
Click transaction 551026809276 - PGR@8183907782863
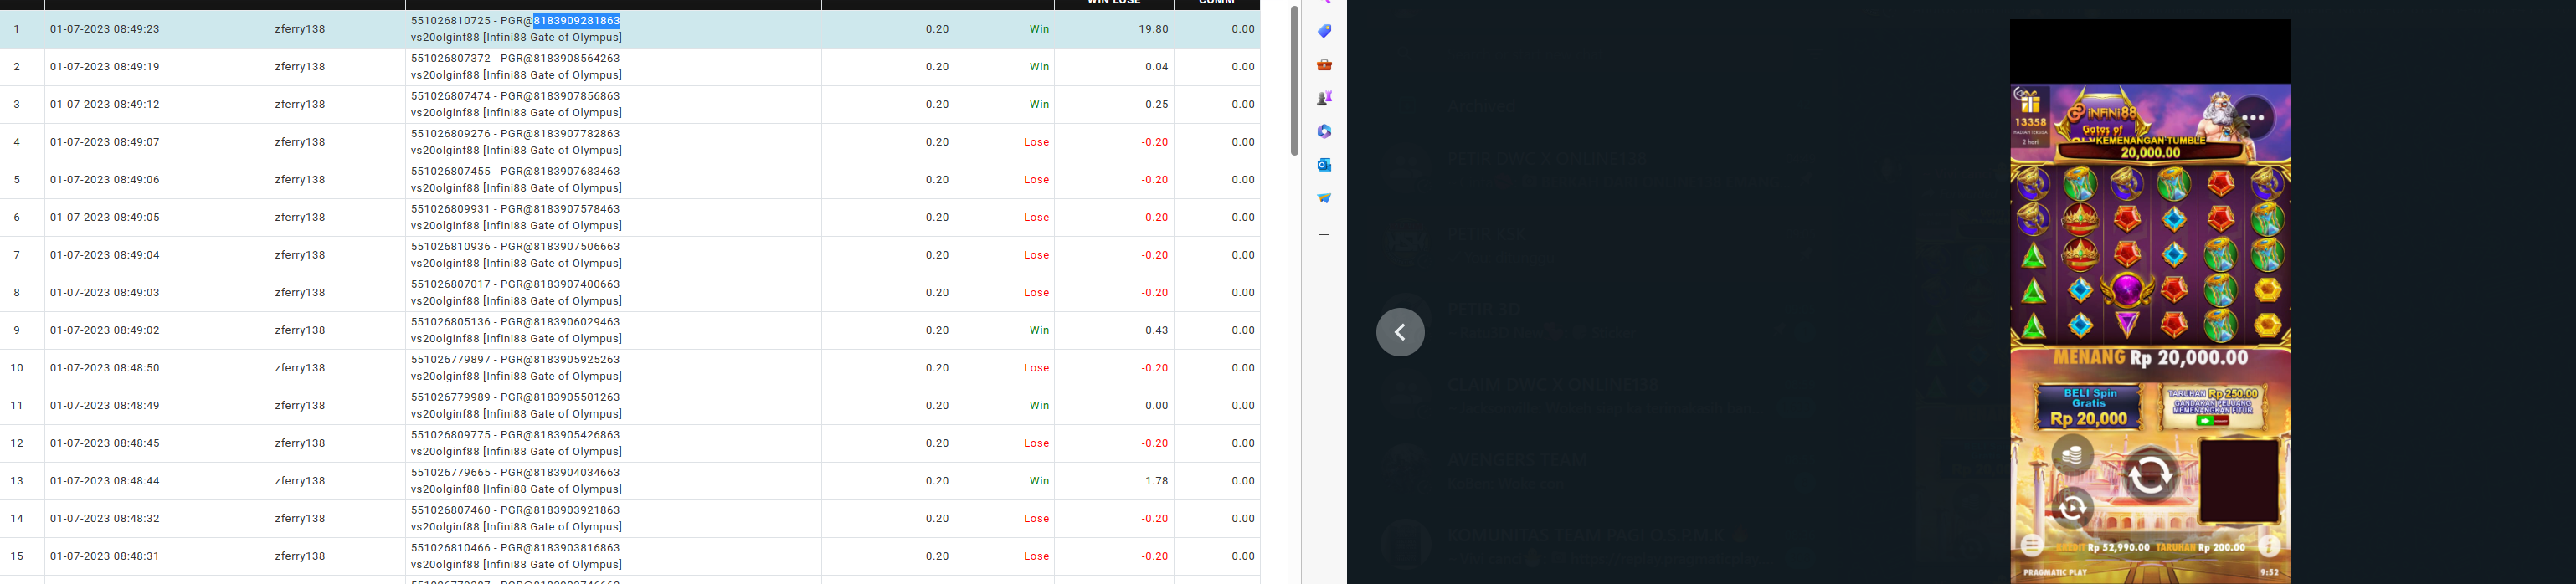(x=515, y=134)
